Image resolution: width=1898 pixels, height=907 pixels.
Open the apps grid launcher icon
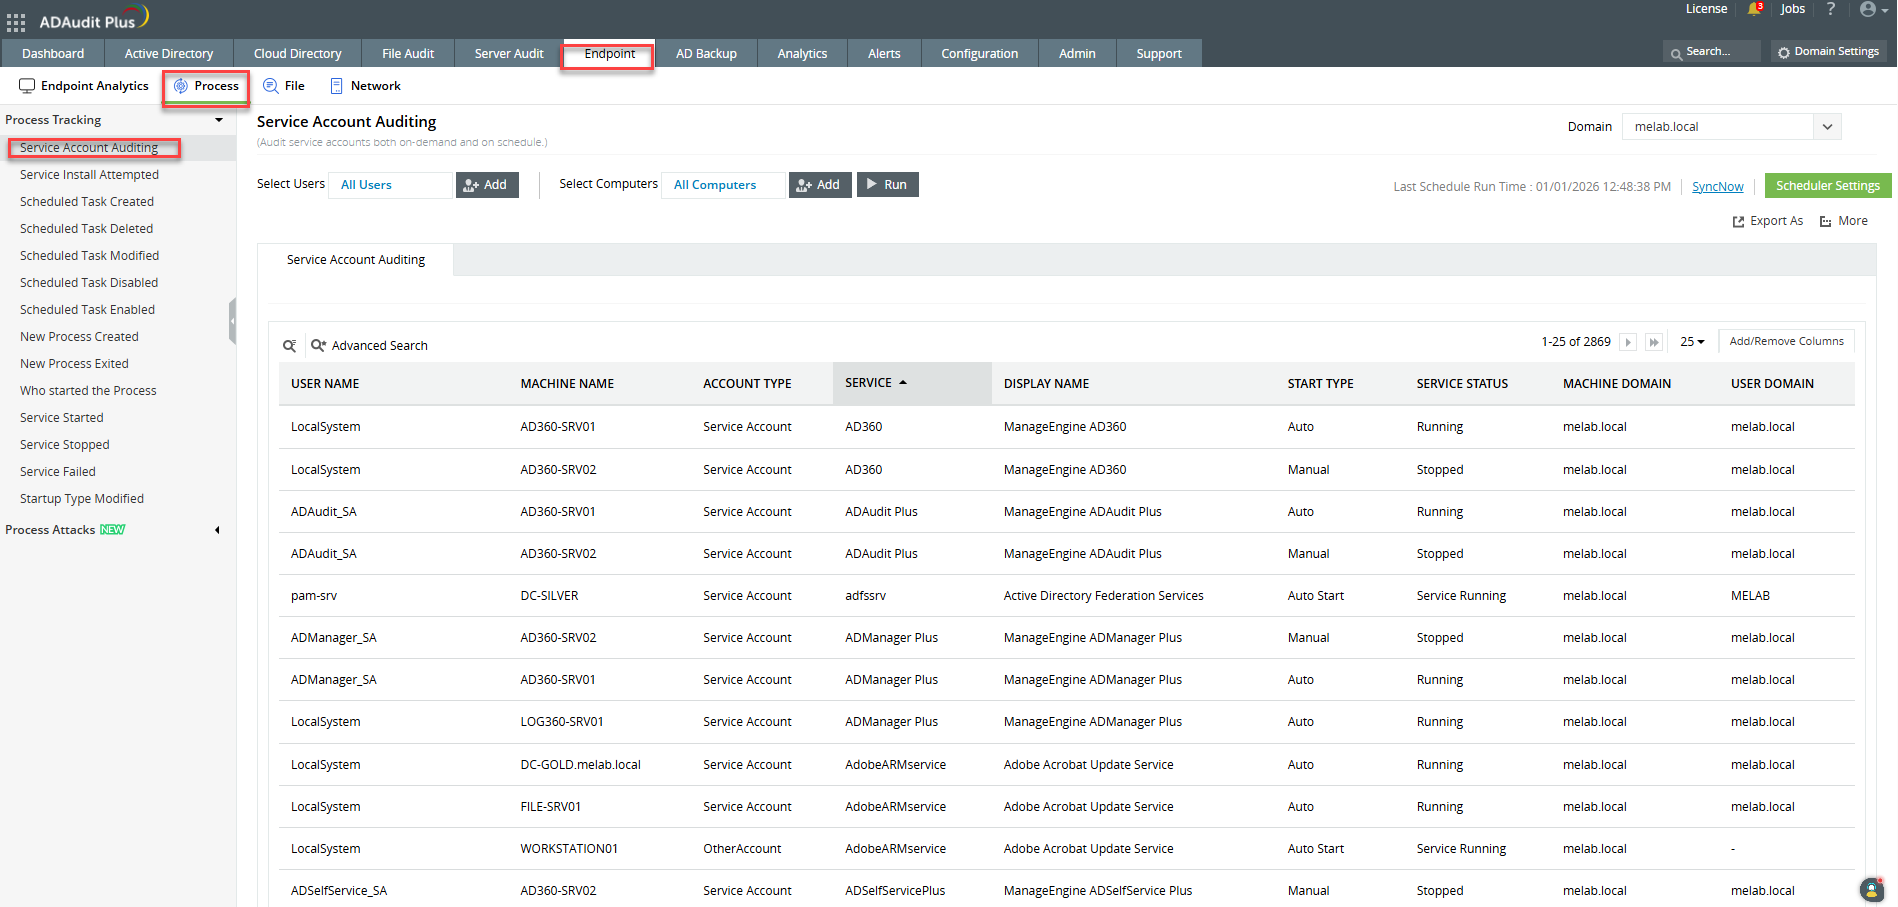[x=16, y=22]
